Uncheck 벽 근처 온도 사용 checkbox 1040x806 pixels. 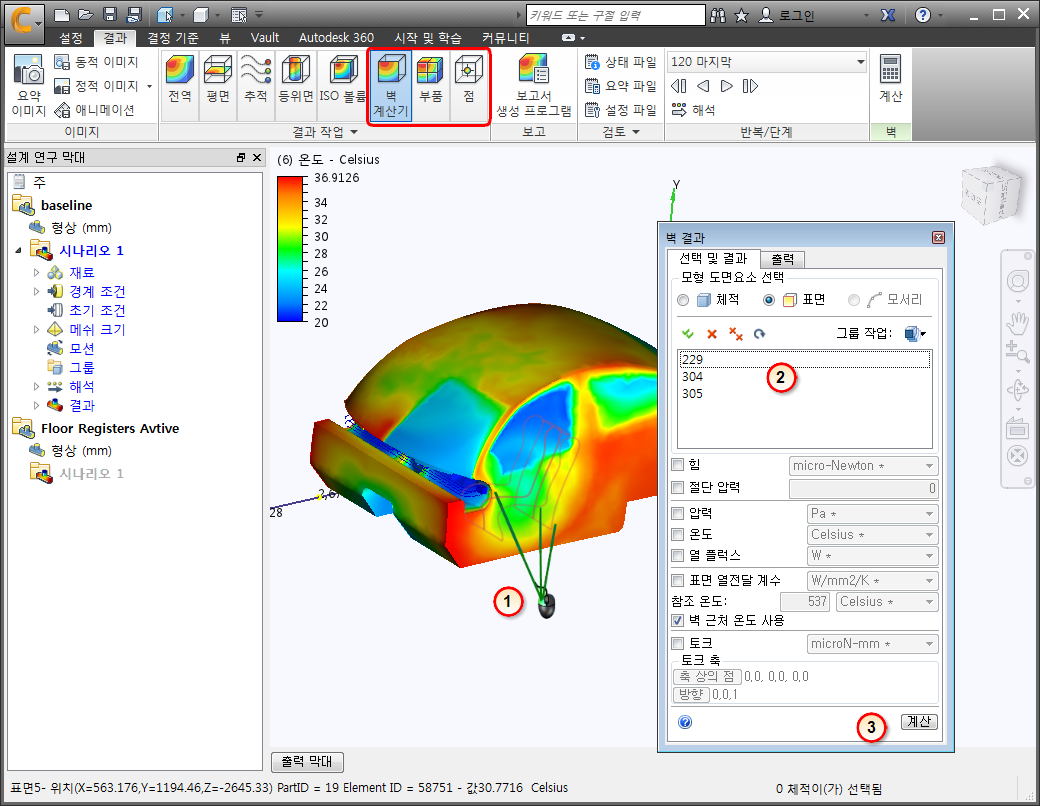677,621
